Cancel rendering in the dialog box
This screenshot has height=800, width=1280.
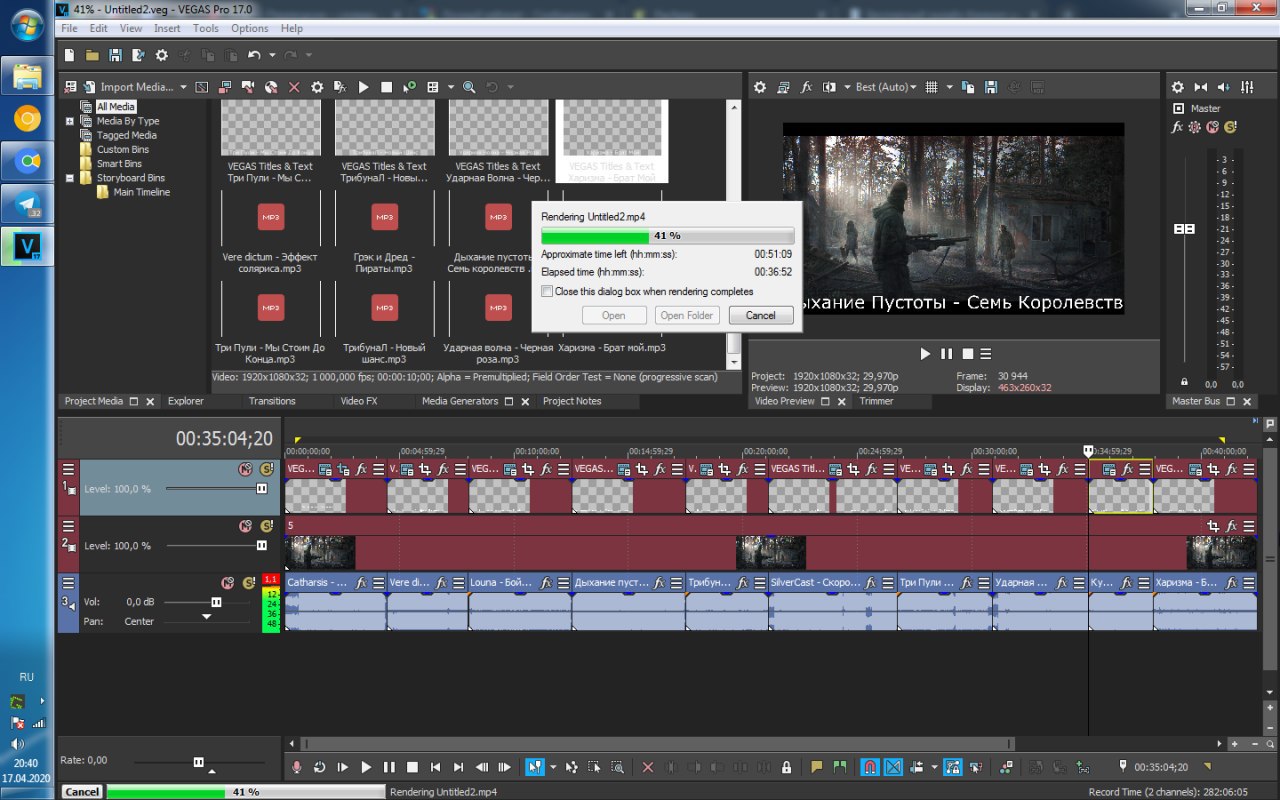[761, 315]
